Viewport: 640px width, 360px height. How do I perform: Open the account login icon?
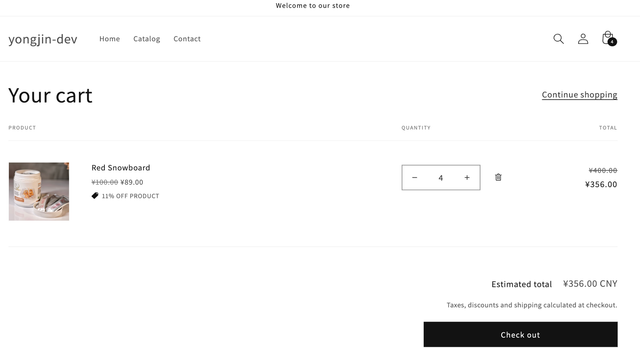tap(583, 39)
